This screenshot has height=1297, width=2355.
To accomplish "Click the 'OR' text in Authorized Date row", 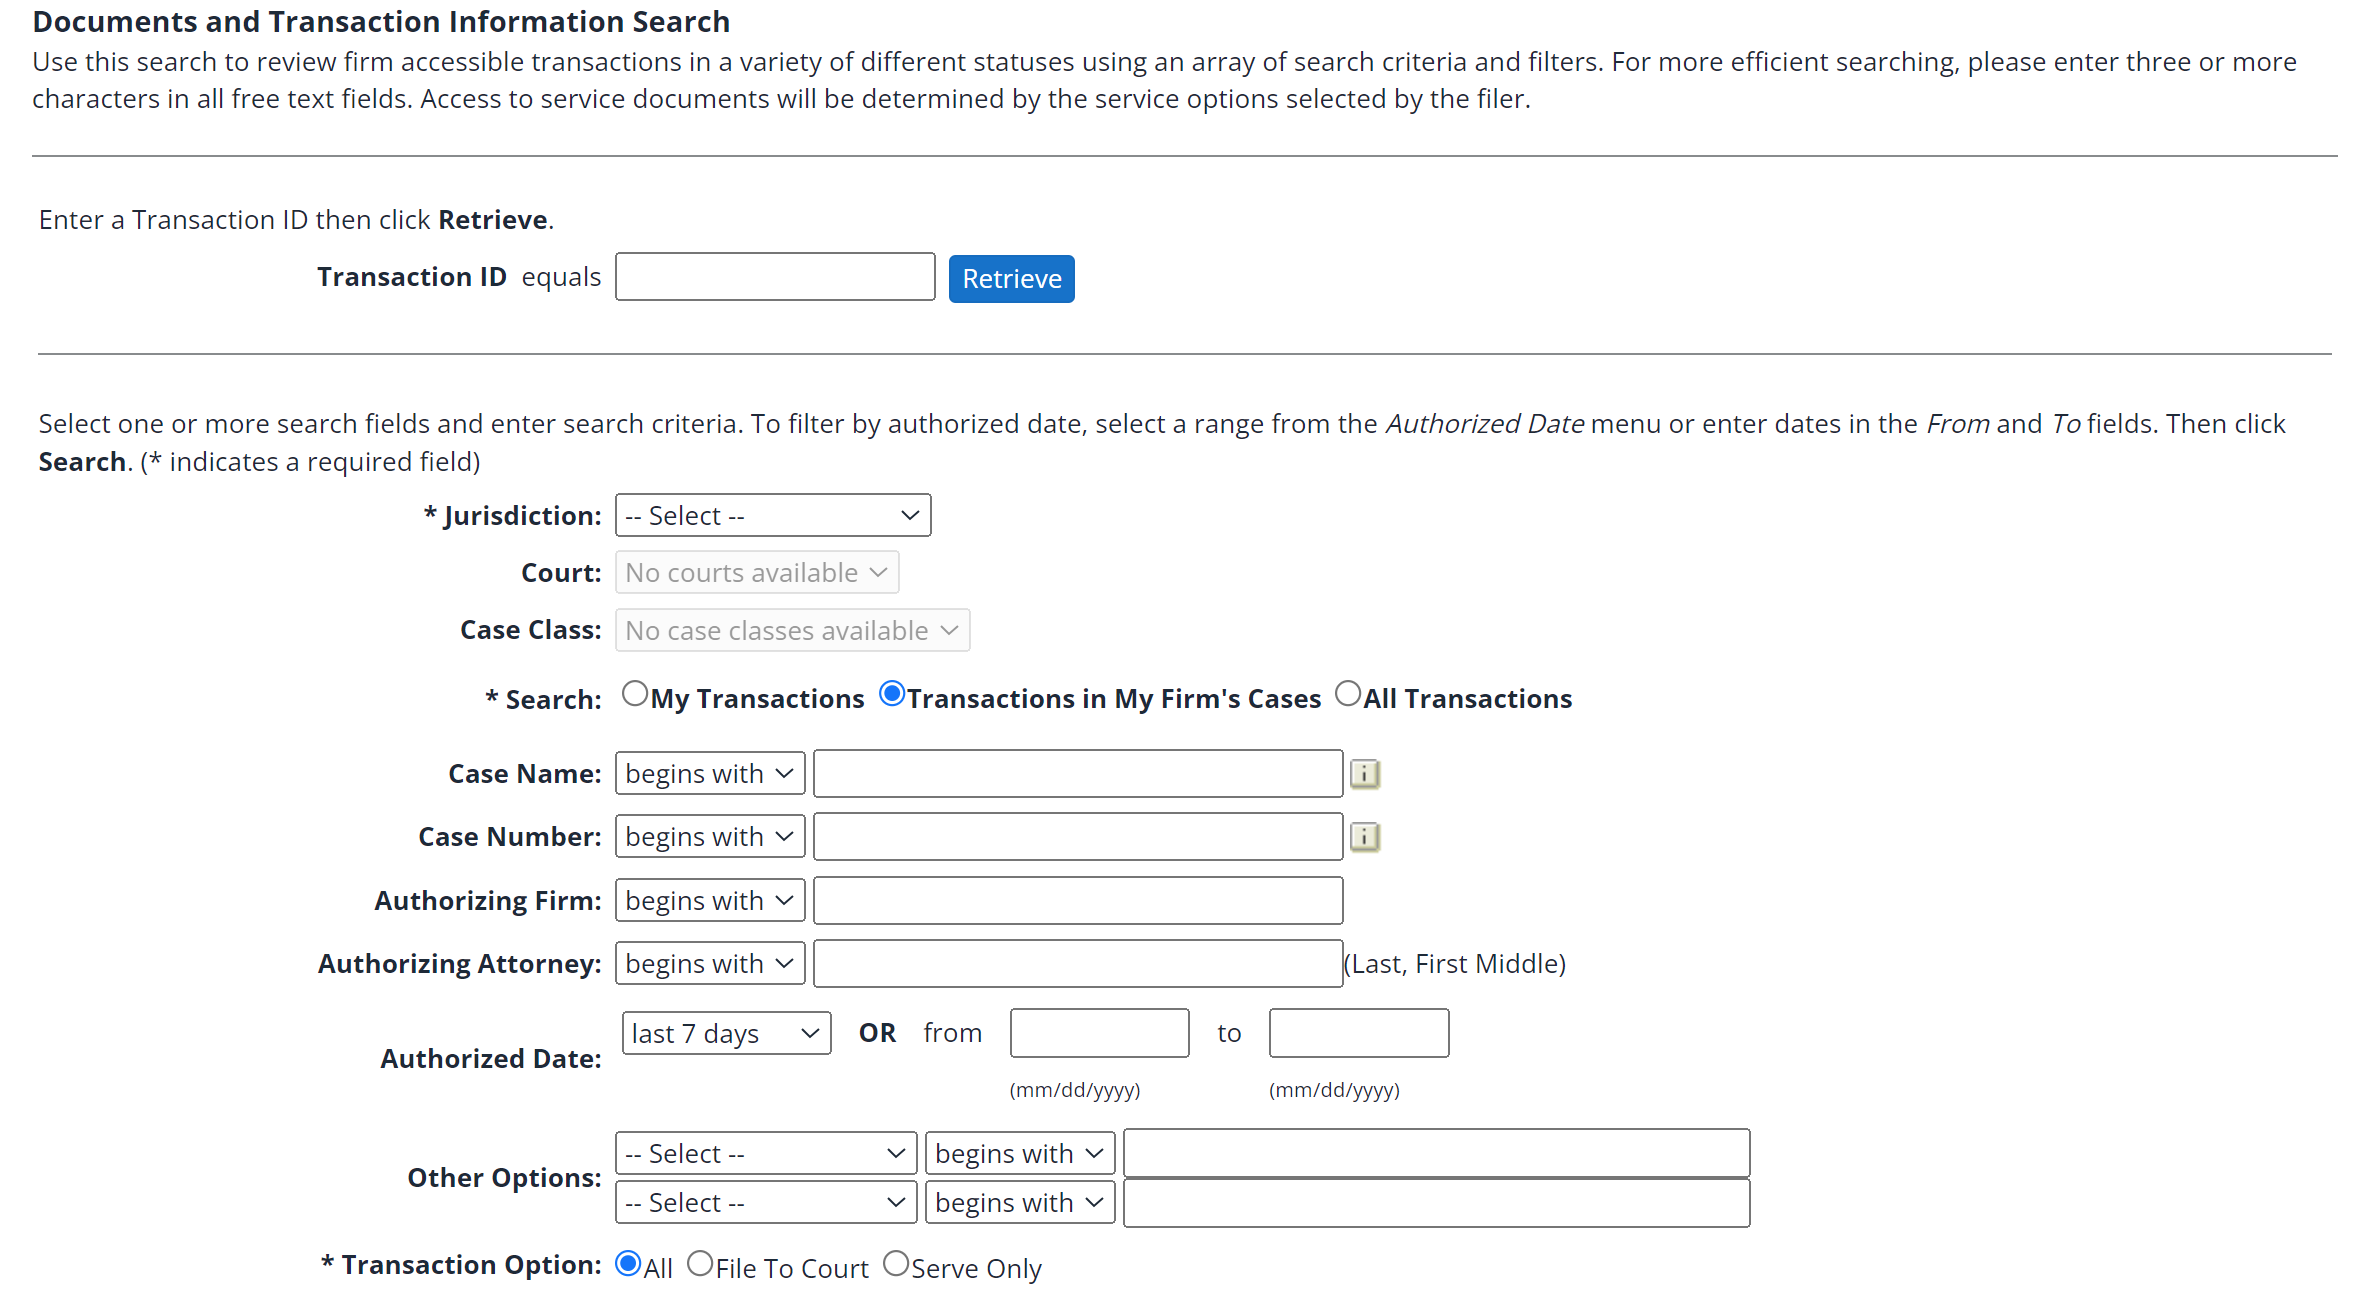I will tap(877, 1033).
